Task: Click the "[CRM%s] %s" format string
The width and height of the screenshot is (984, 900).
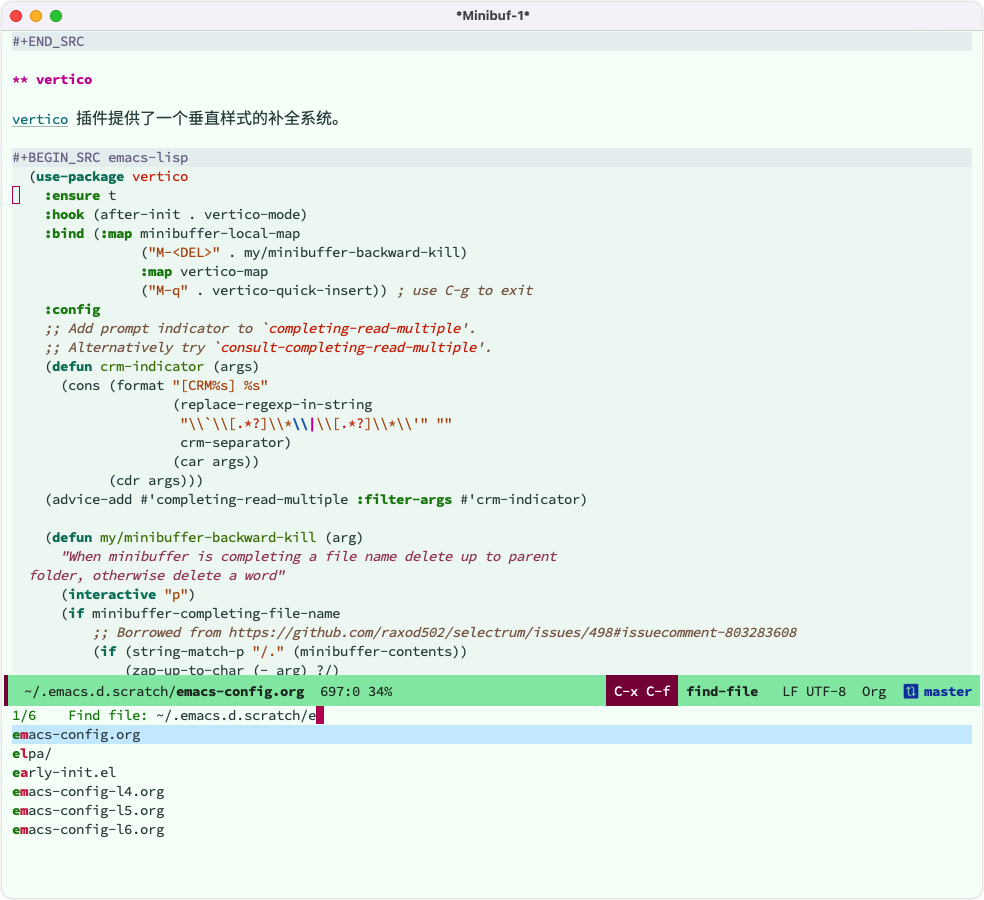Action: [220, 385]
